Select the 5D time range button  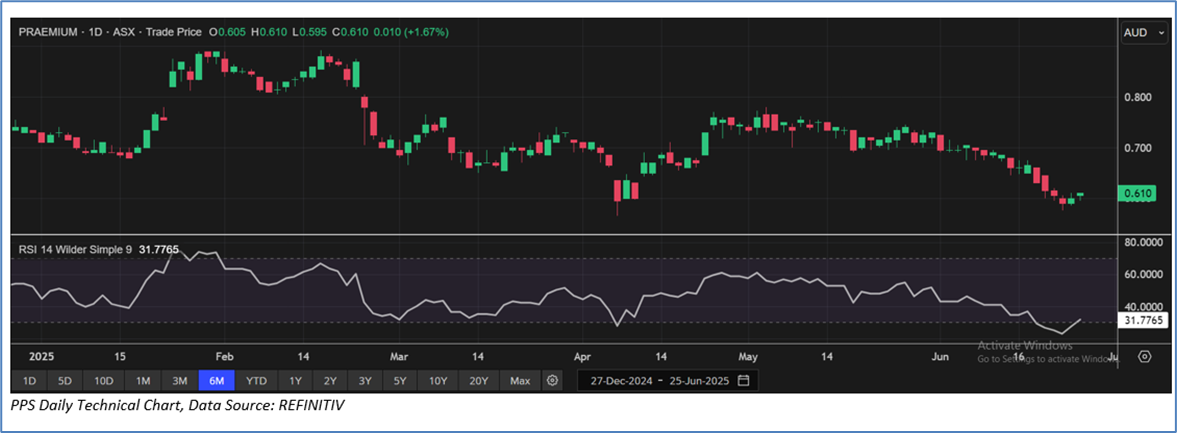[x=63, y=380]
